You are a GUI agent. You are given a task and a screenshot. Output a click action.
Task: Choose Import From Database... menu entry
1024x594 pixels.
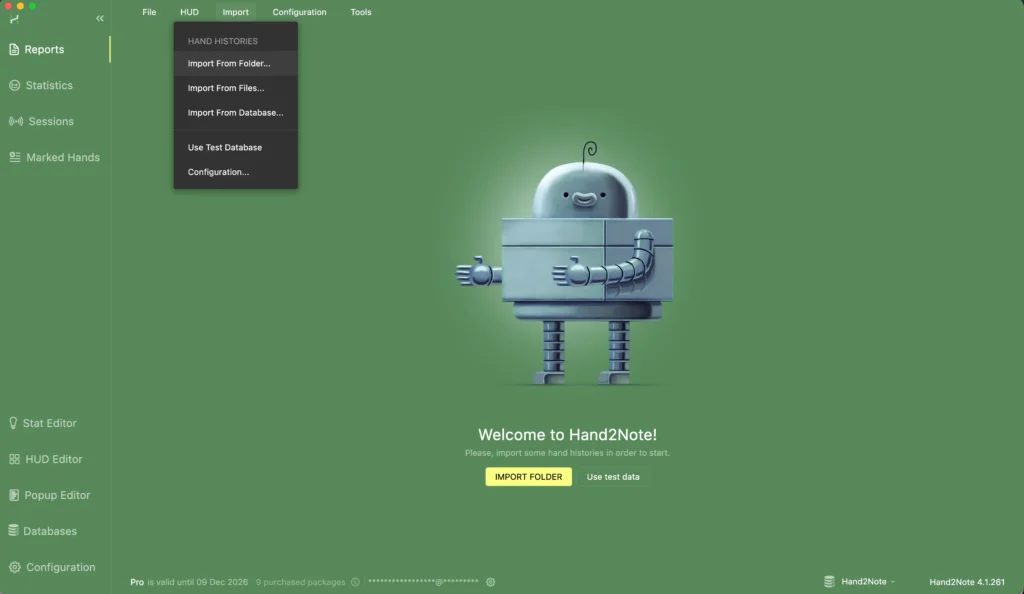click(x=236, y=113)
